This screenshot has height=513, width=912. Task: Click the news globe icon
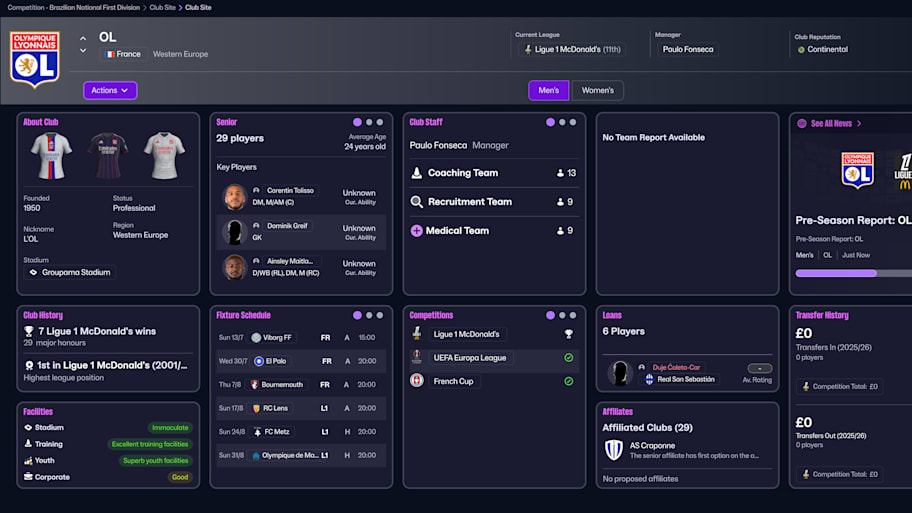pyautogui.click(x=801, y=123)
